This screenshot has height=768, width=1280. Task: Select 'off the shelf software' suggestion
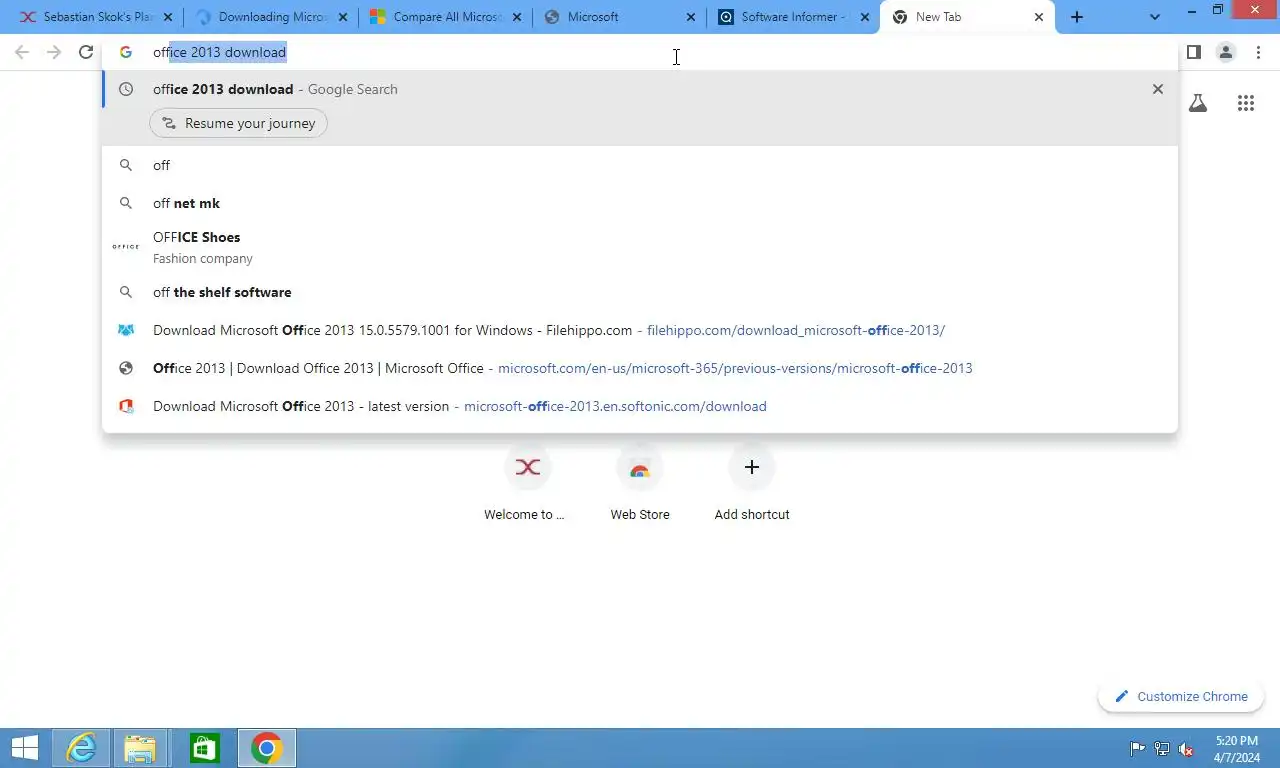[640, 292]
